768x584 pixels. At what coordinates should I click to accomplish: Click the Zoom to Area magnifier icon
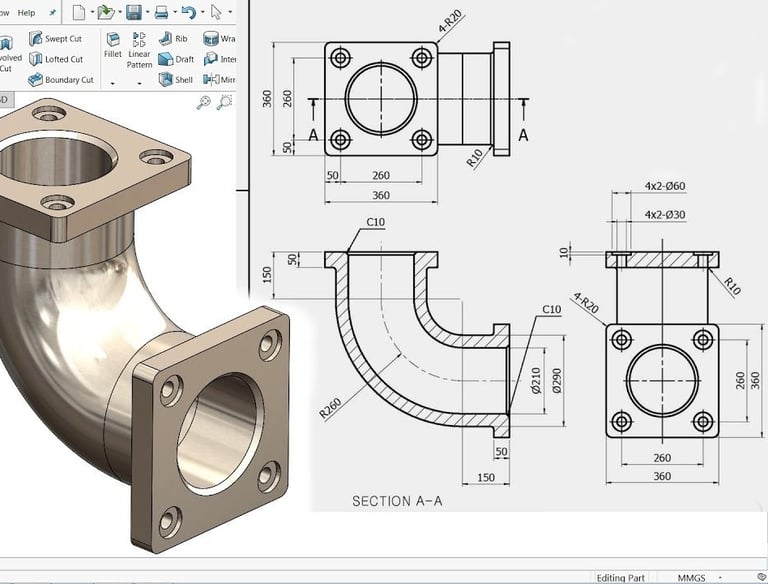(x=224, y=102)
